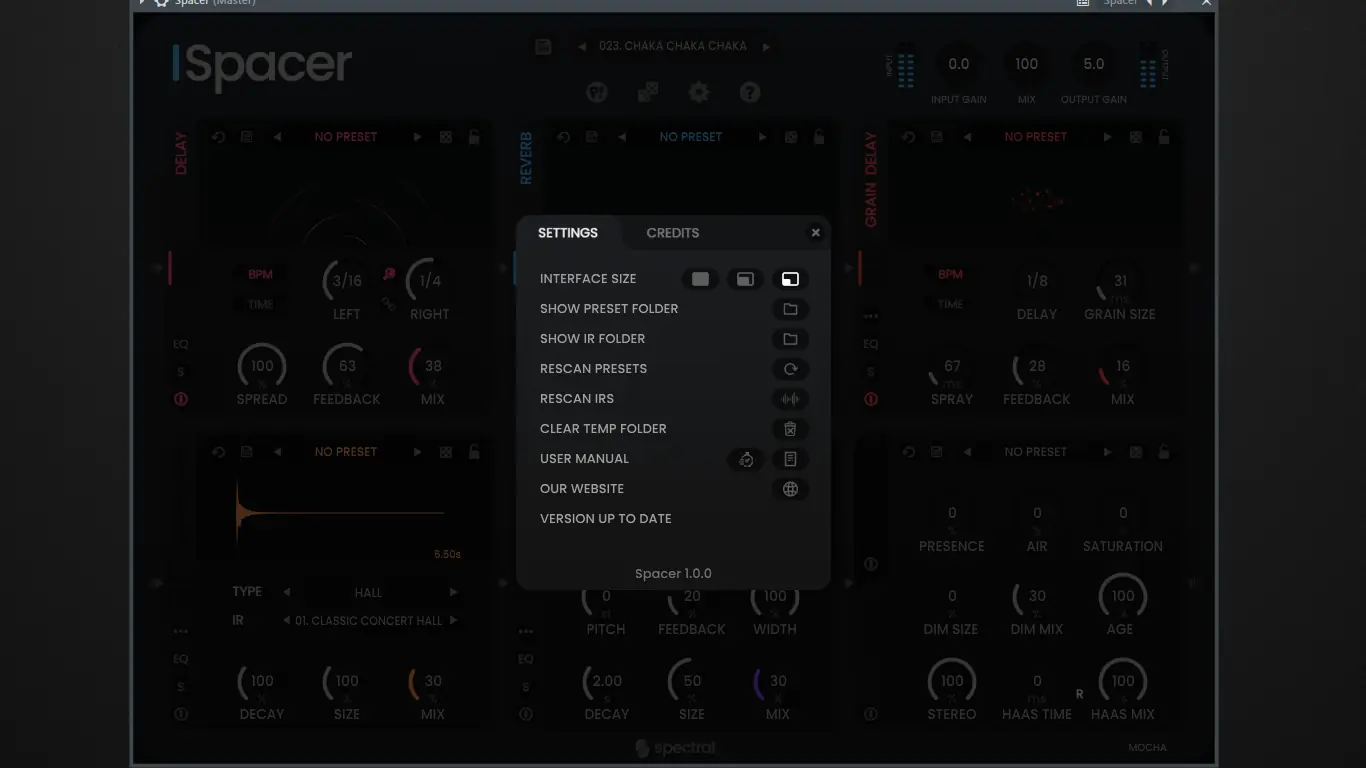
Task: Select next reverb Type after Hall
Action: point(453,592)
